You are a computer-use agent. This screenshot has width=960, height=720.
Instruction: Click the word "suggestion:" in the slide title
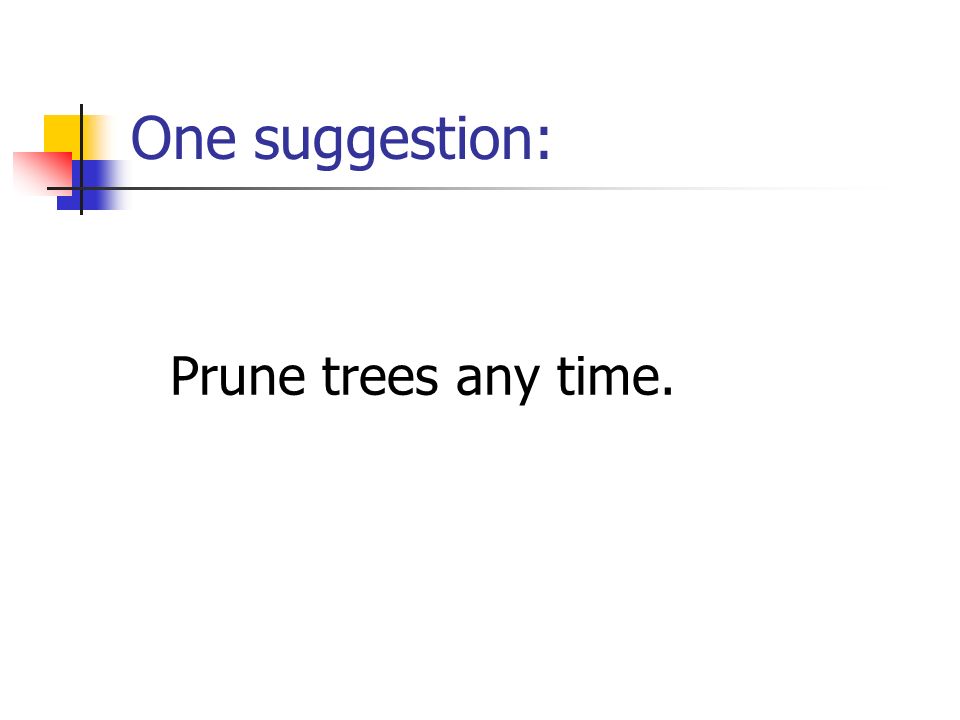coord(402,143)
